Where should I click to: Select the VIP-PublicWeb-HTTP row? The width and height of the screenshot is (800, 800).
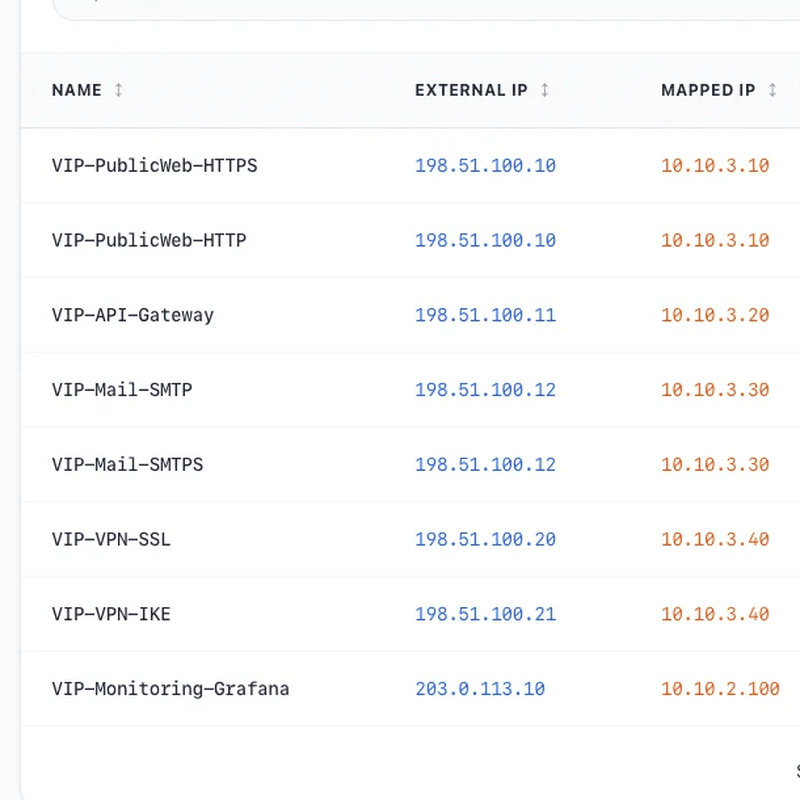(149, 240)
